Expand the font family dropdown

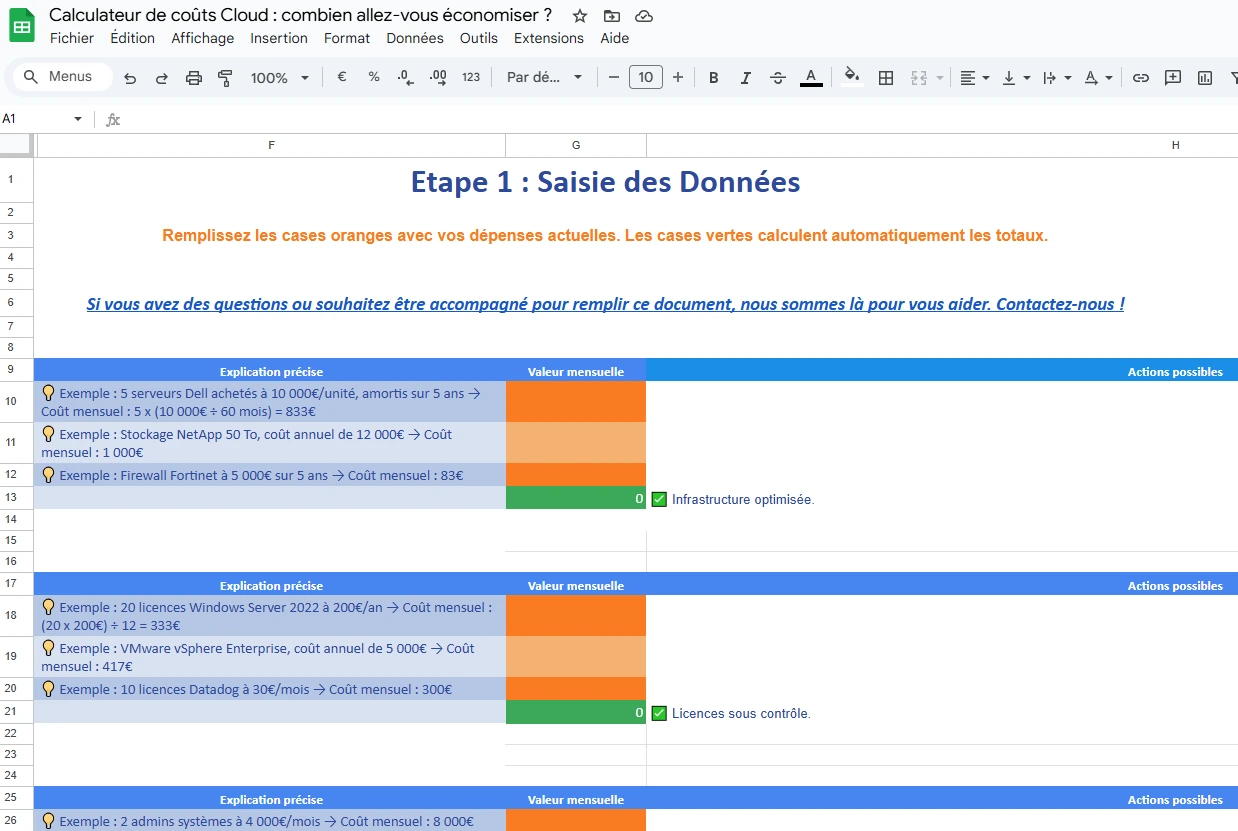[544, 77]
